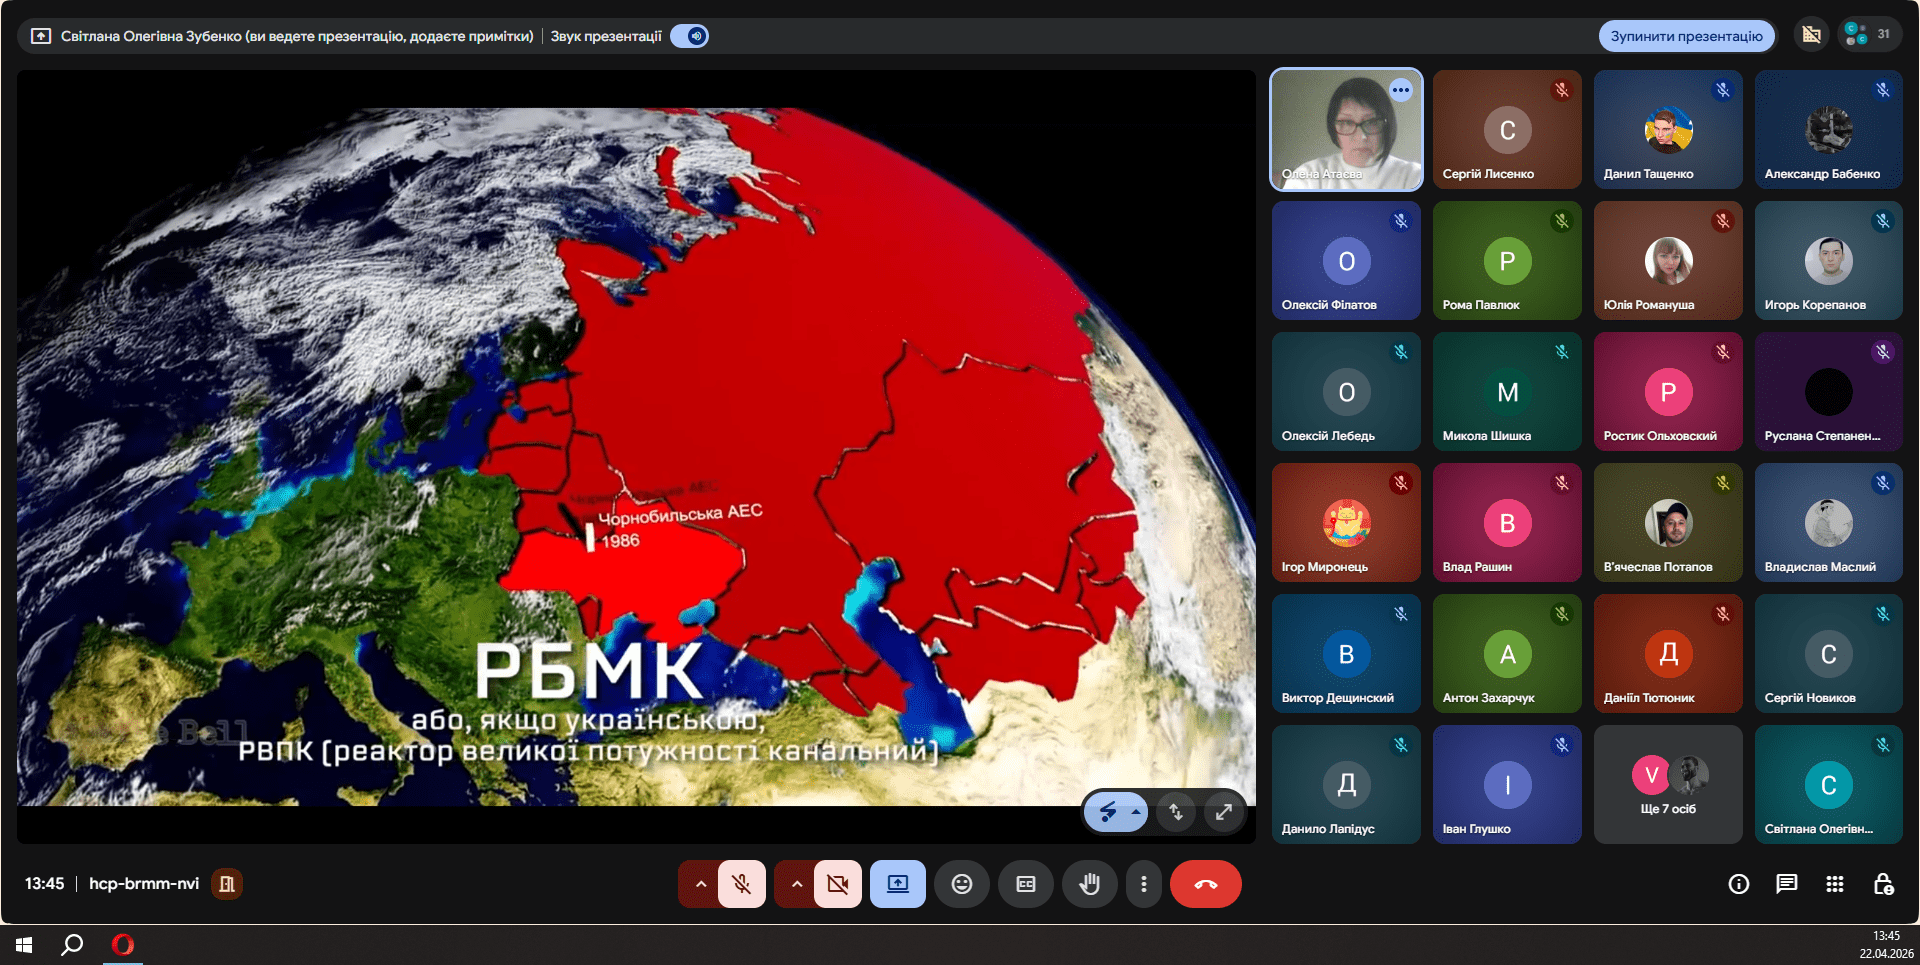Toggle the presentation audio switch

690,36
